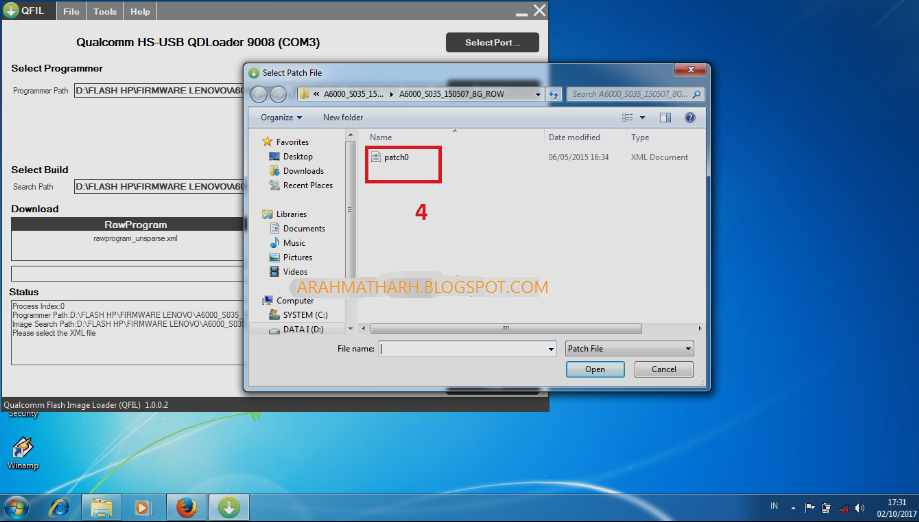This screenshot has width=919, height=522.
Task: Click the Desktop folder icon in sidebar
Action: 274,156
